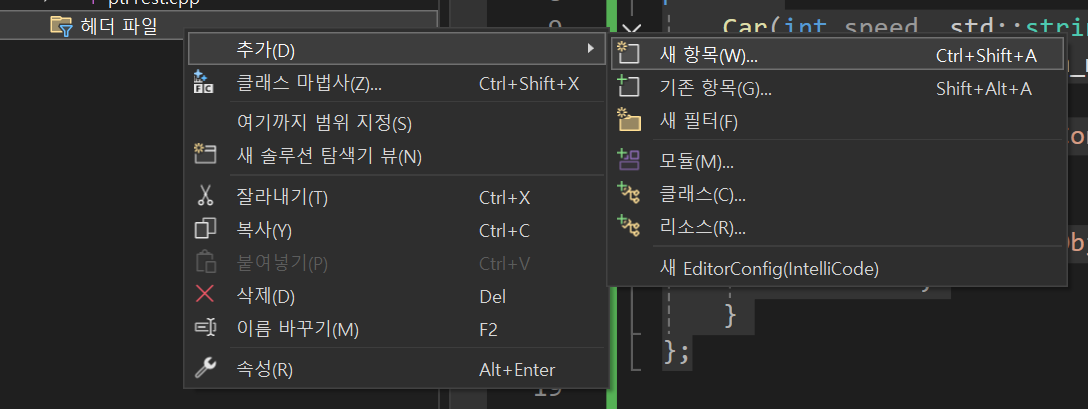Click the 클래스 add class icon
The width and height of the screenshot is (1088, 409).
(629, 193)
